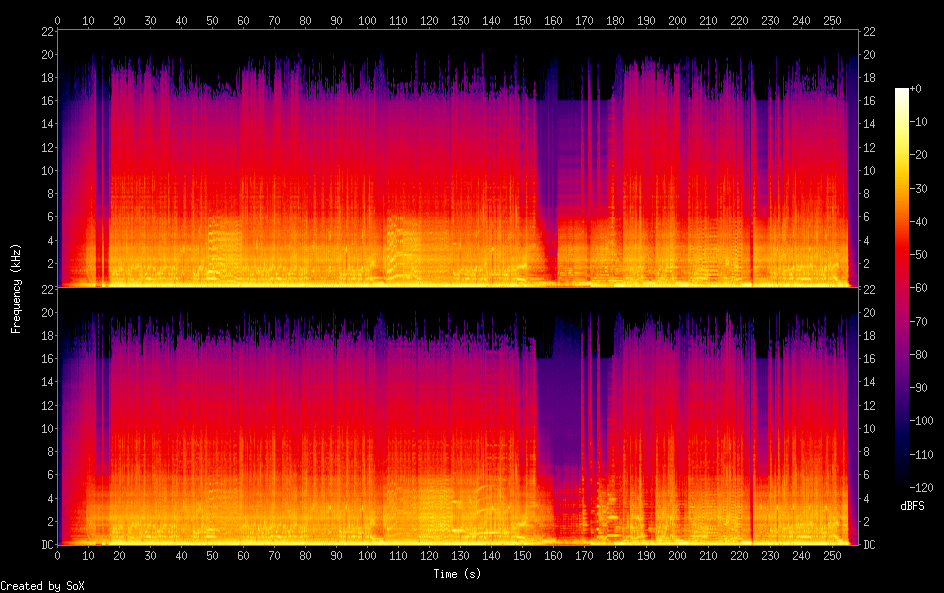Select the 100 tick on the bottom time axis
944x593 pixels.
coord(367,555)
